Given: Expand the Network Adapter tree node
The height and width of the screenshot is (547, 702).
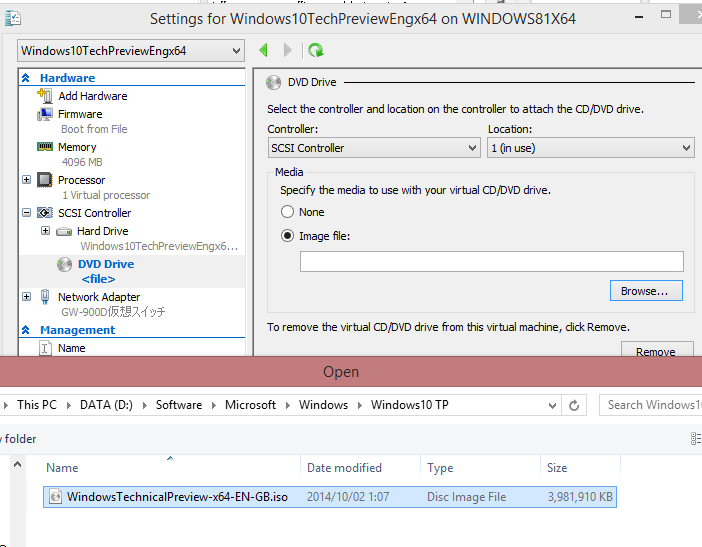Looking at the screenshot, I should pyautogui.click(x=26, y=297).
